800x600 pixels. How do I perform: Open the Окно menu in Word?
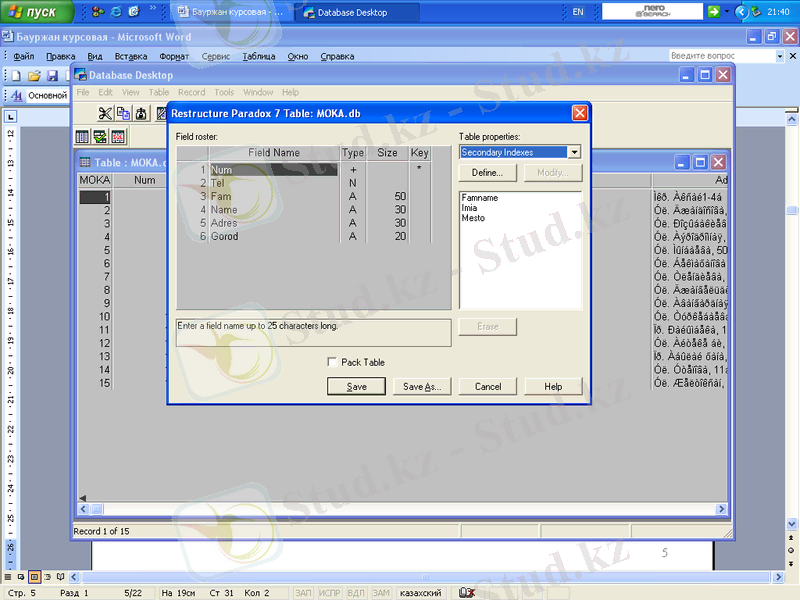tap(297, 56)
